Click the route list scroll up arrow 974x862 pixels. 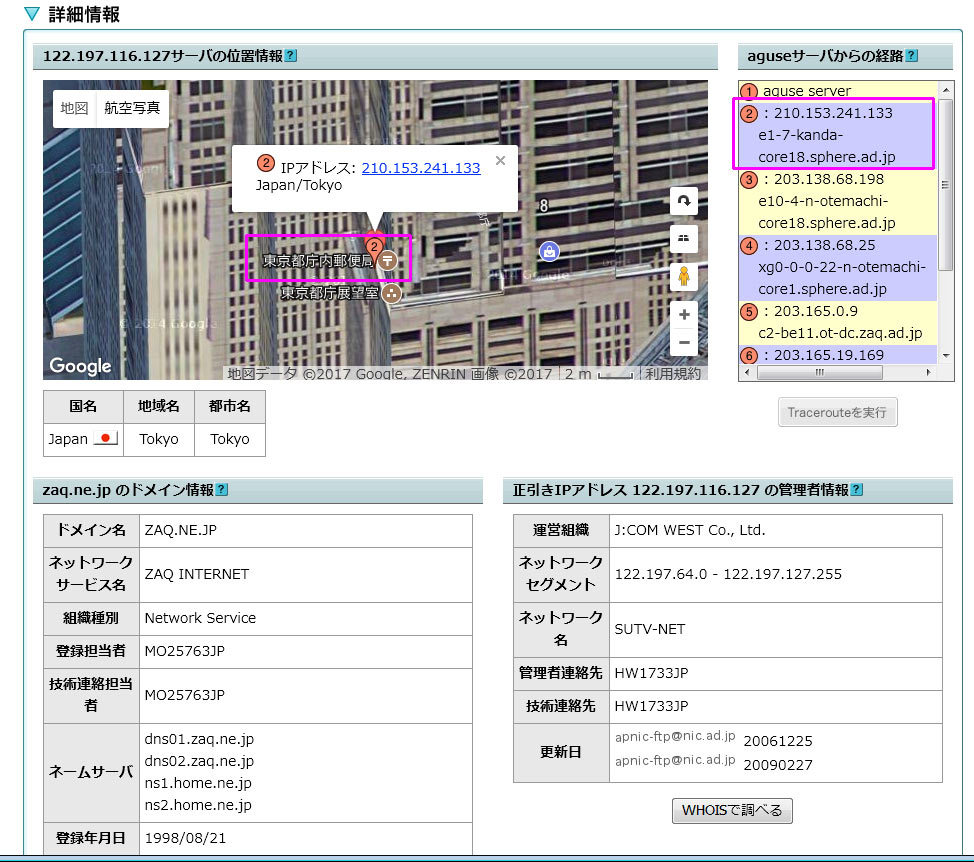[x=945, y=89]
